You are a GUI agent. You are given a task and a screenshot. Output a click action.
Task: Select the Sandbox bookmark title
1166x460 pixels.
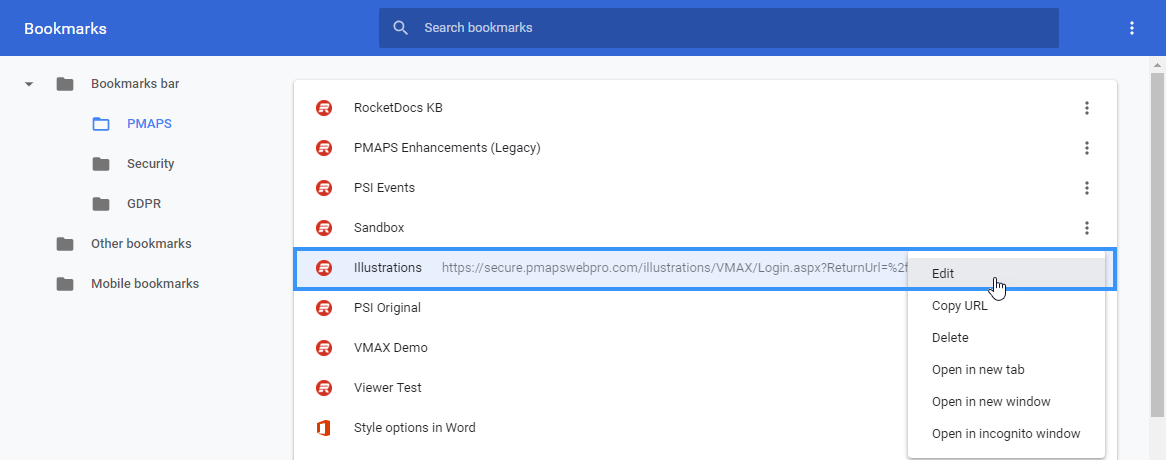click(x=379, y=227)
